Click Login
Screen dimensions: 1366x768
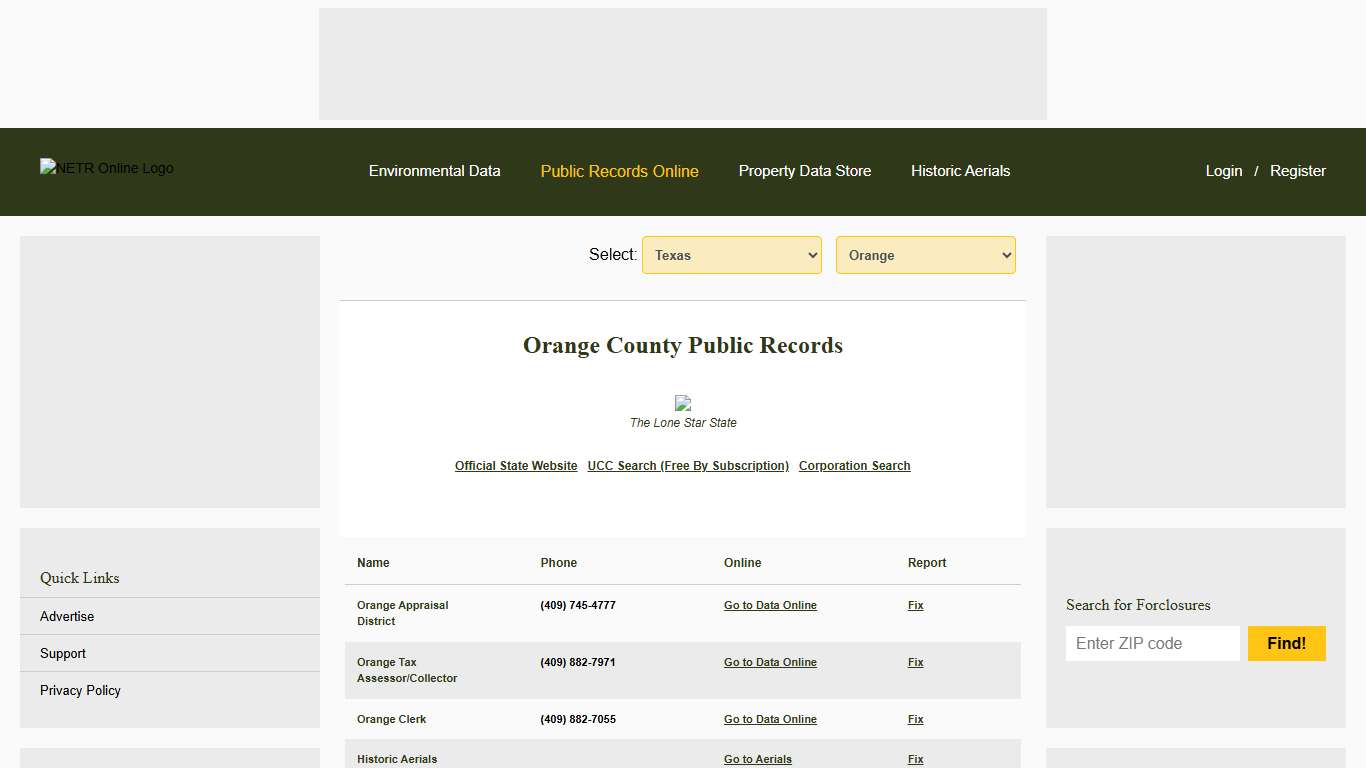[x=1223, y=171]
